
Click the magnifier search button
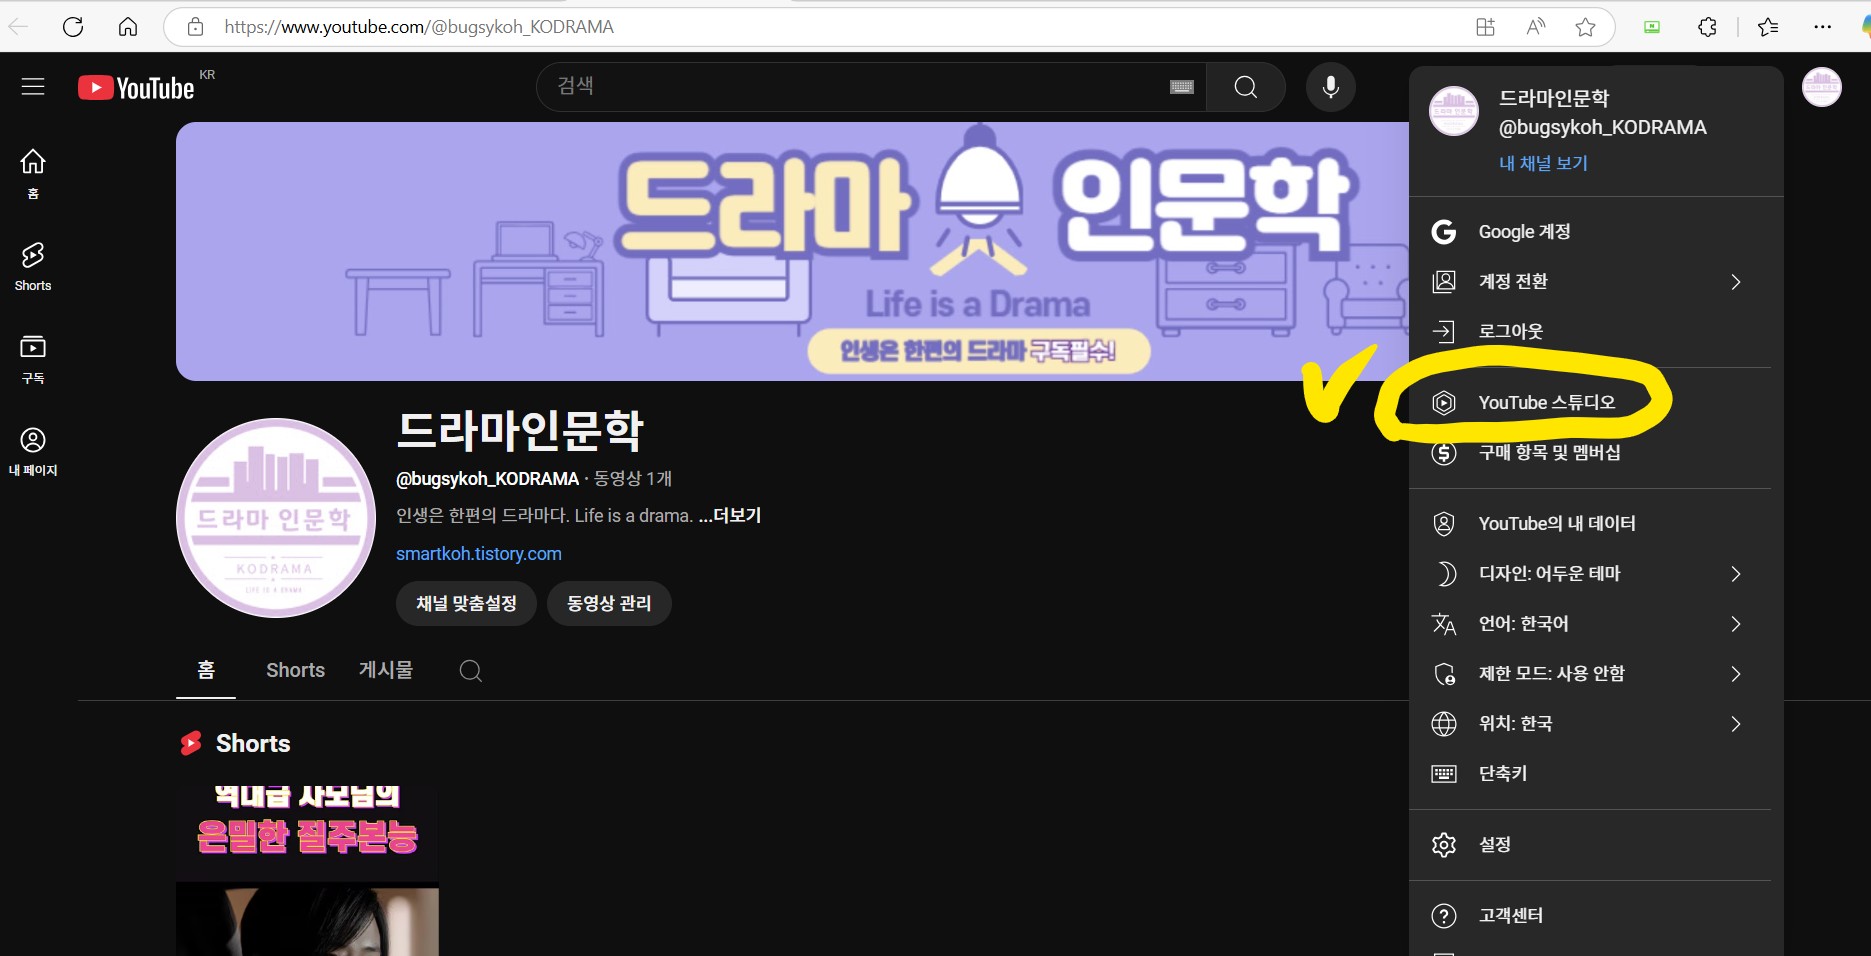[1246, 87]
